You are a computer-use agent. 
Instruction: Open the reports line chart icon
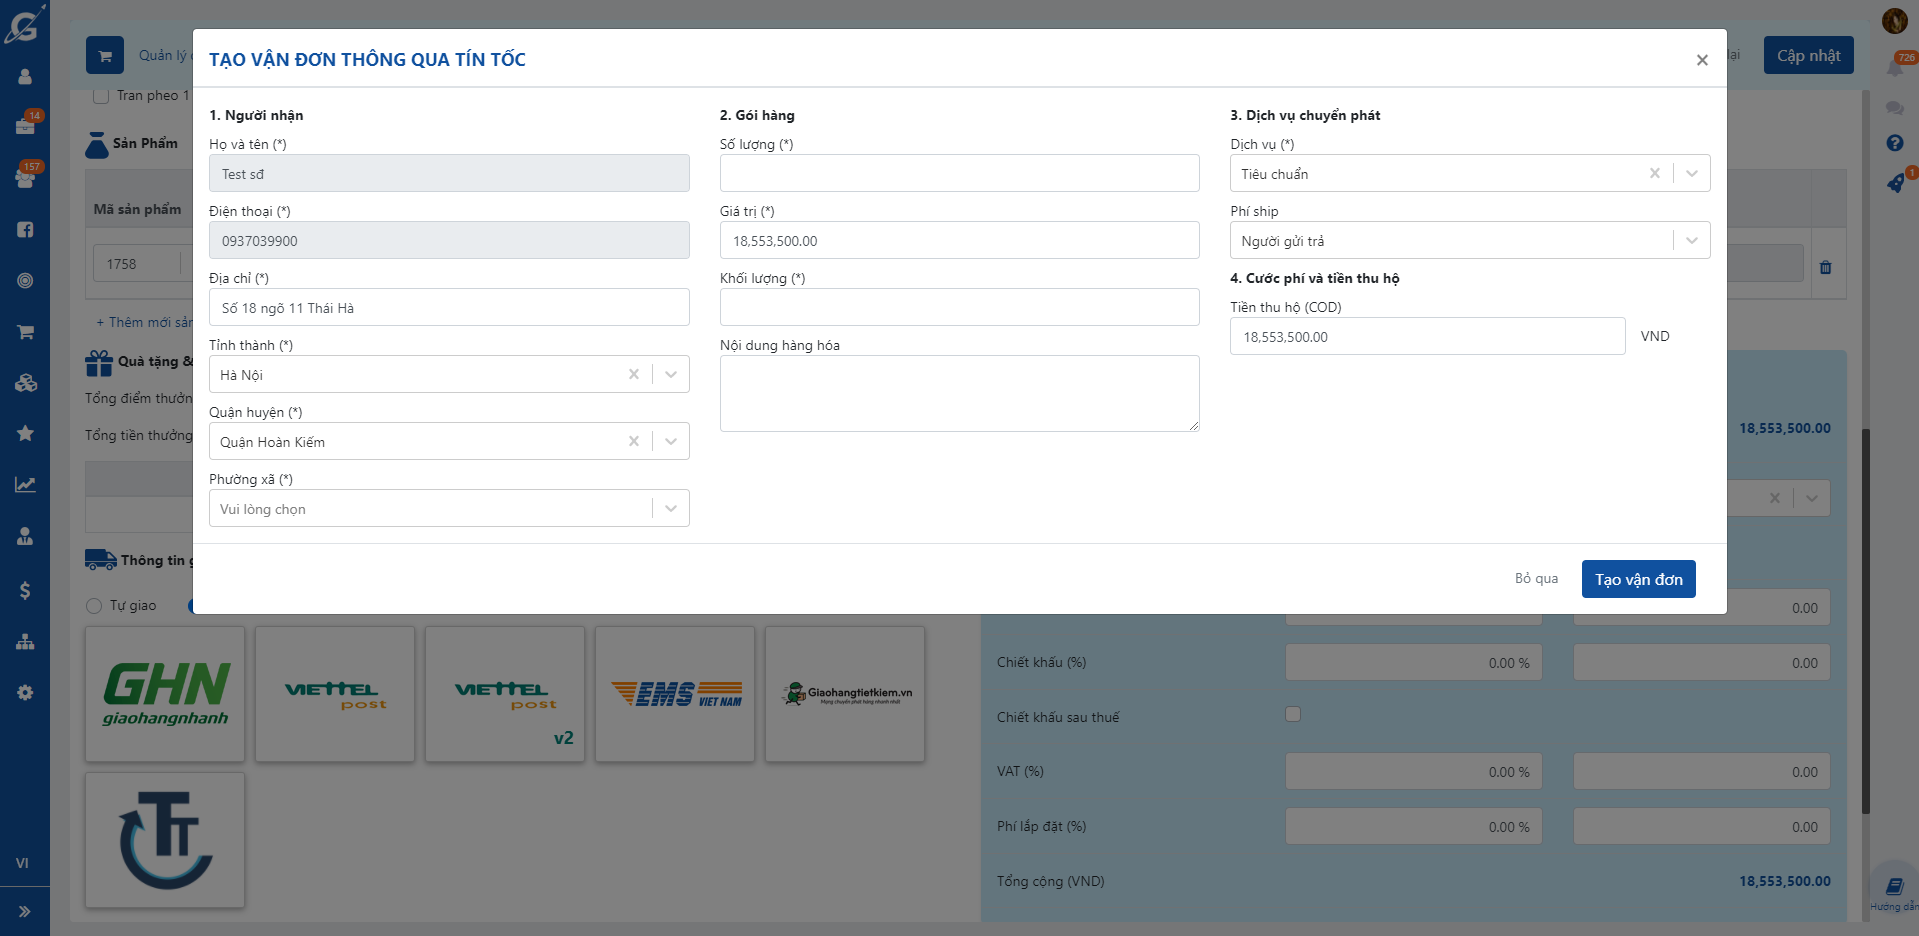(25, 485)
